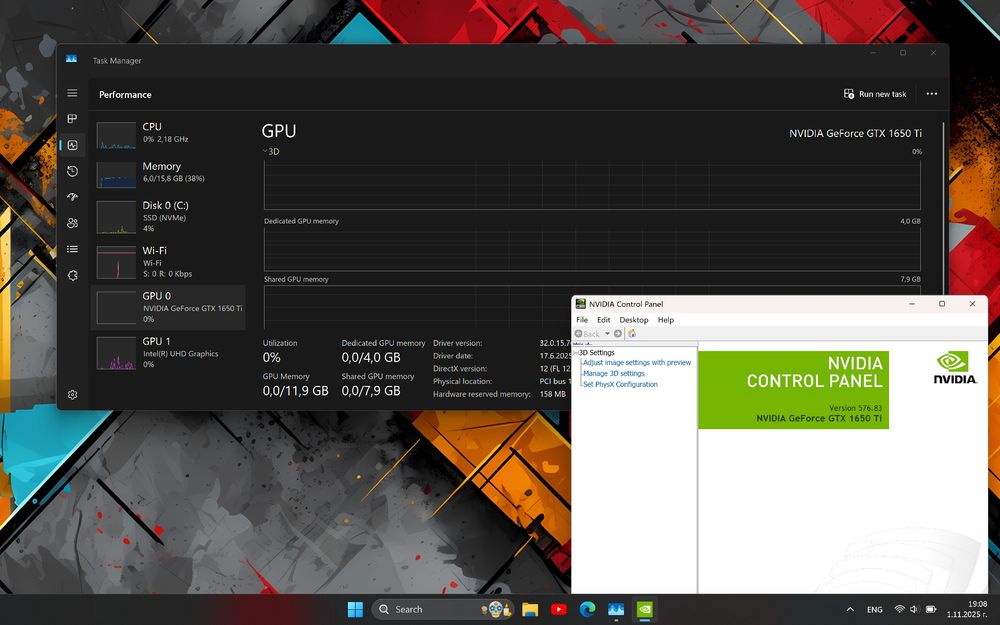Image resolution: width=1000 pixels, height=625 pixels.
Task: Select the Wi-Fi performance entry
Action: (168, 261)
